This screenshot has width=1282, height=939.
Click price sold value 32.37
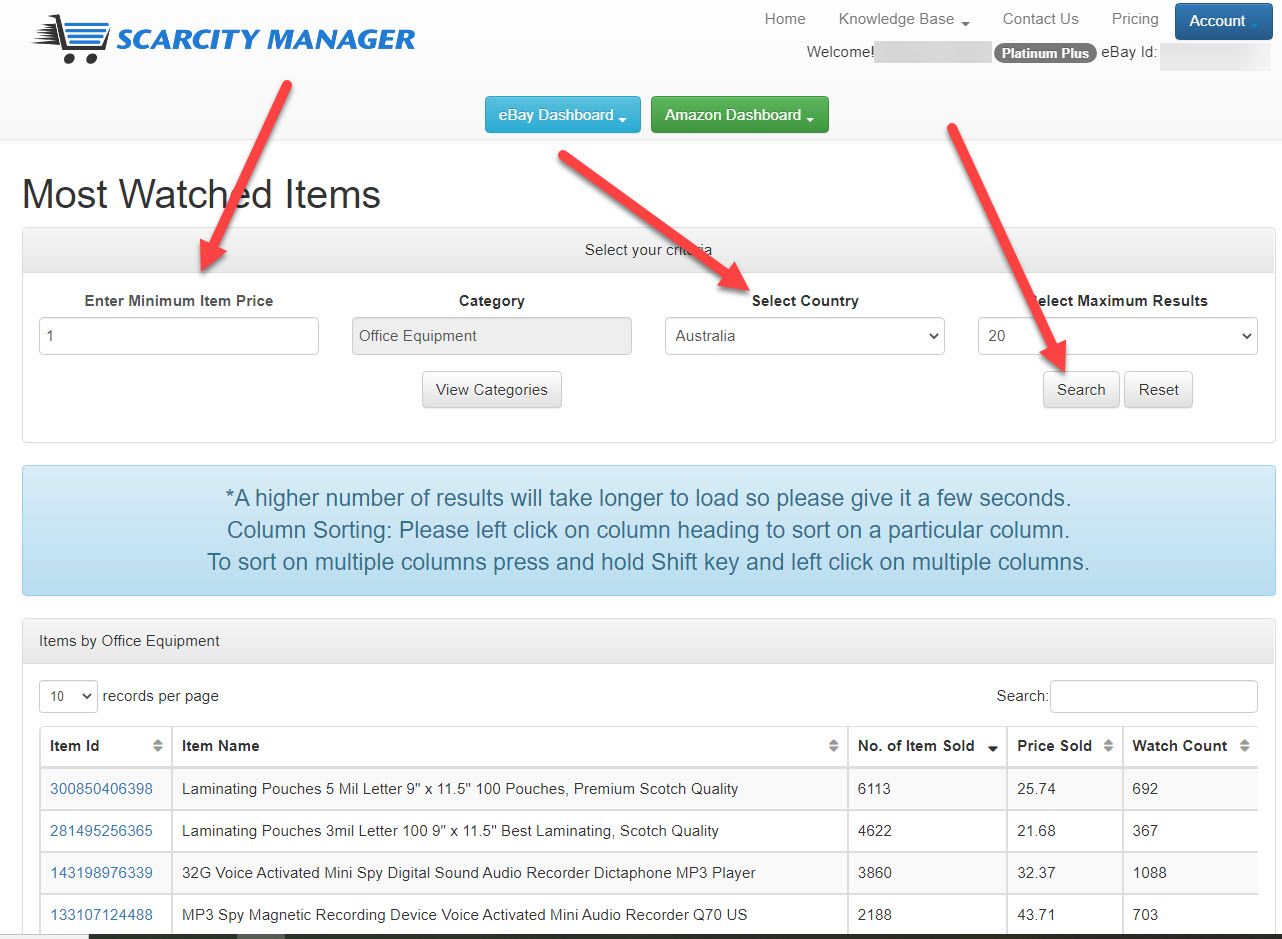pyautogui.click(x=1036, y=873)
